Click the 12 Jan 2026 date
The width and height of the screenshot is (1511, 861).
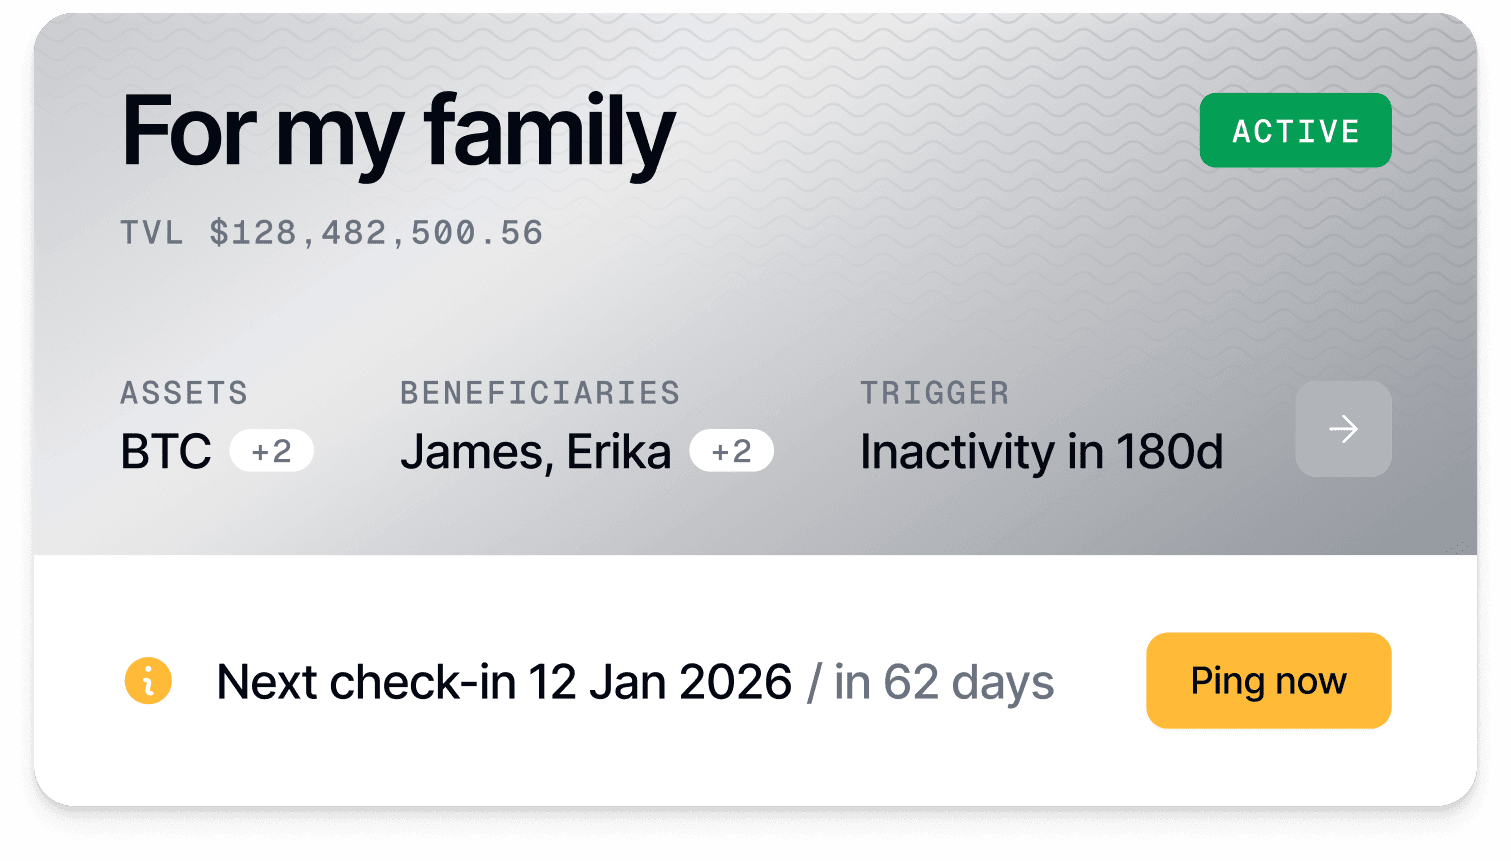pyautogui.click(x=660, y=682)
